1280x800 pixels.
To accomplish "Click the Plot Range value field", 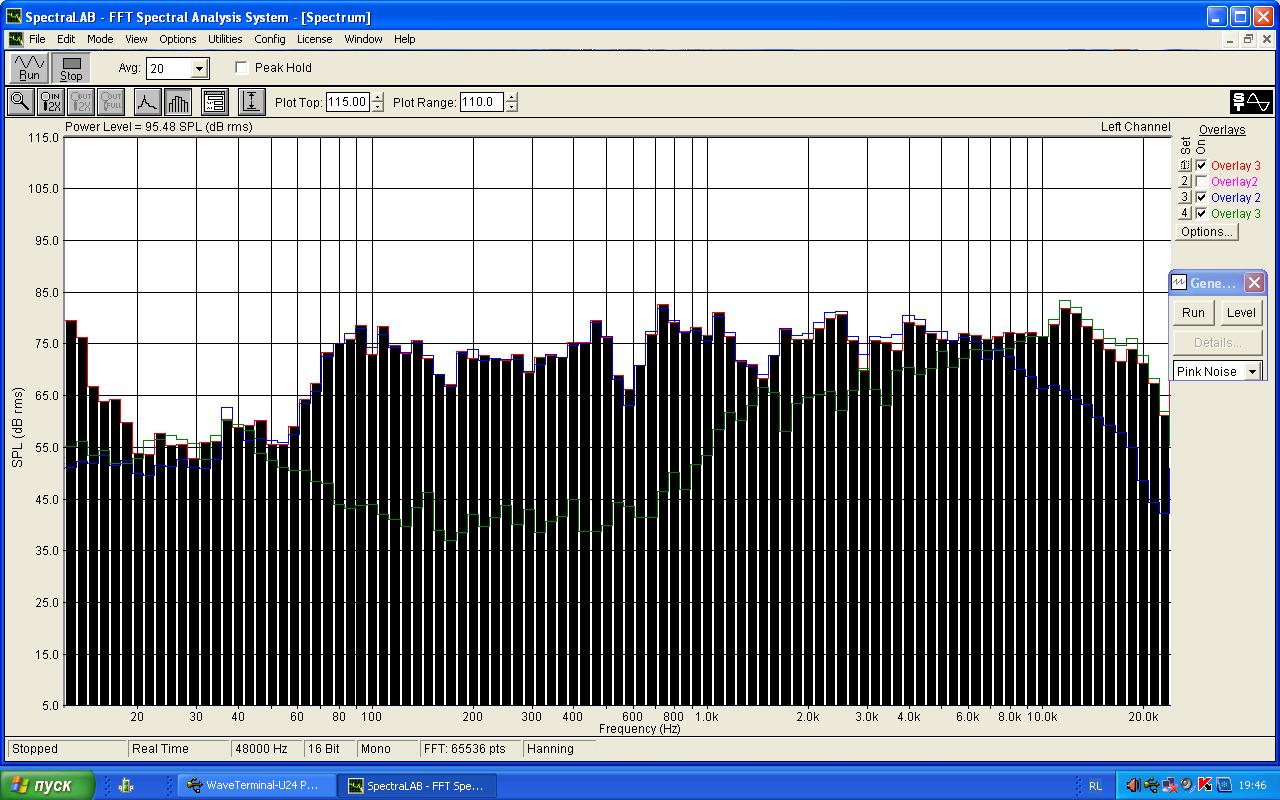I will (481, 102).
